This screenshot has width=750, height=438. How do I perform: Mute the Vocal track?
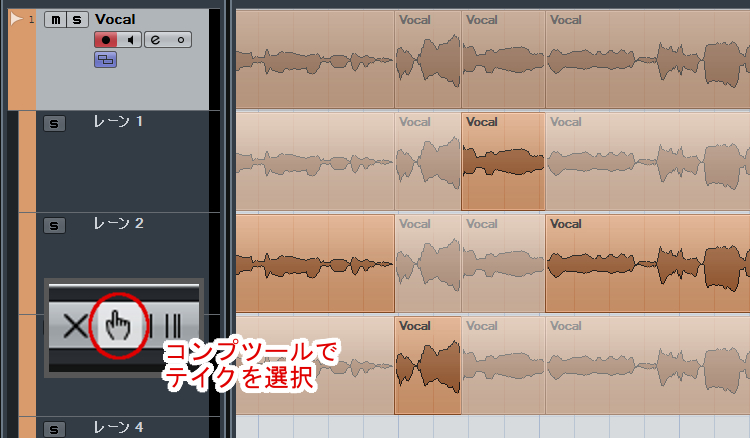[x=55, y=20]
